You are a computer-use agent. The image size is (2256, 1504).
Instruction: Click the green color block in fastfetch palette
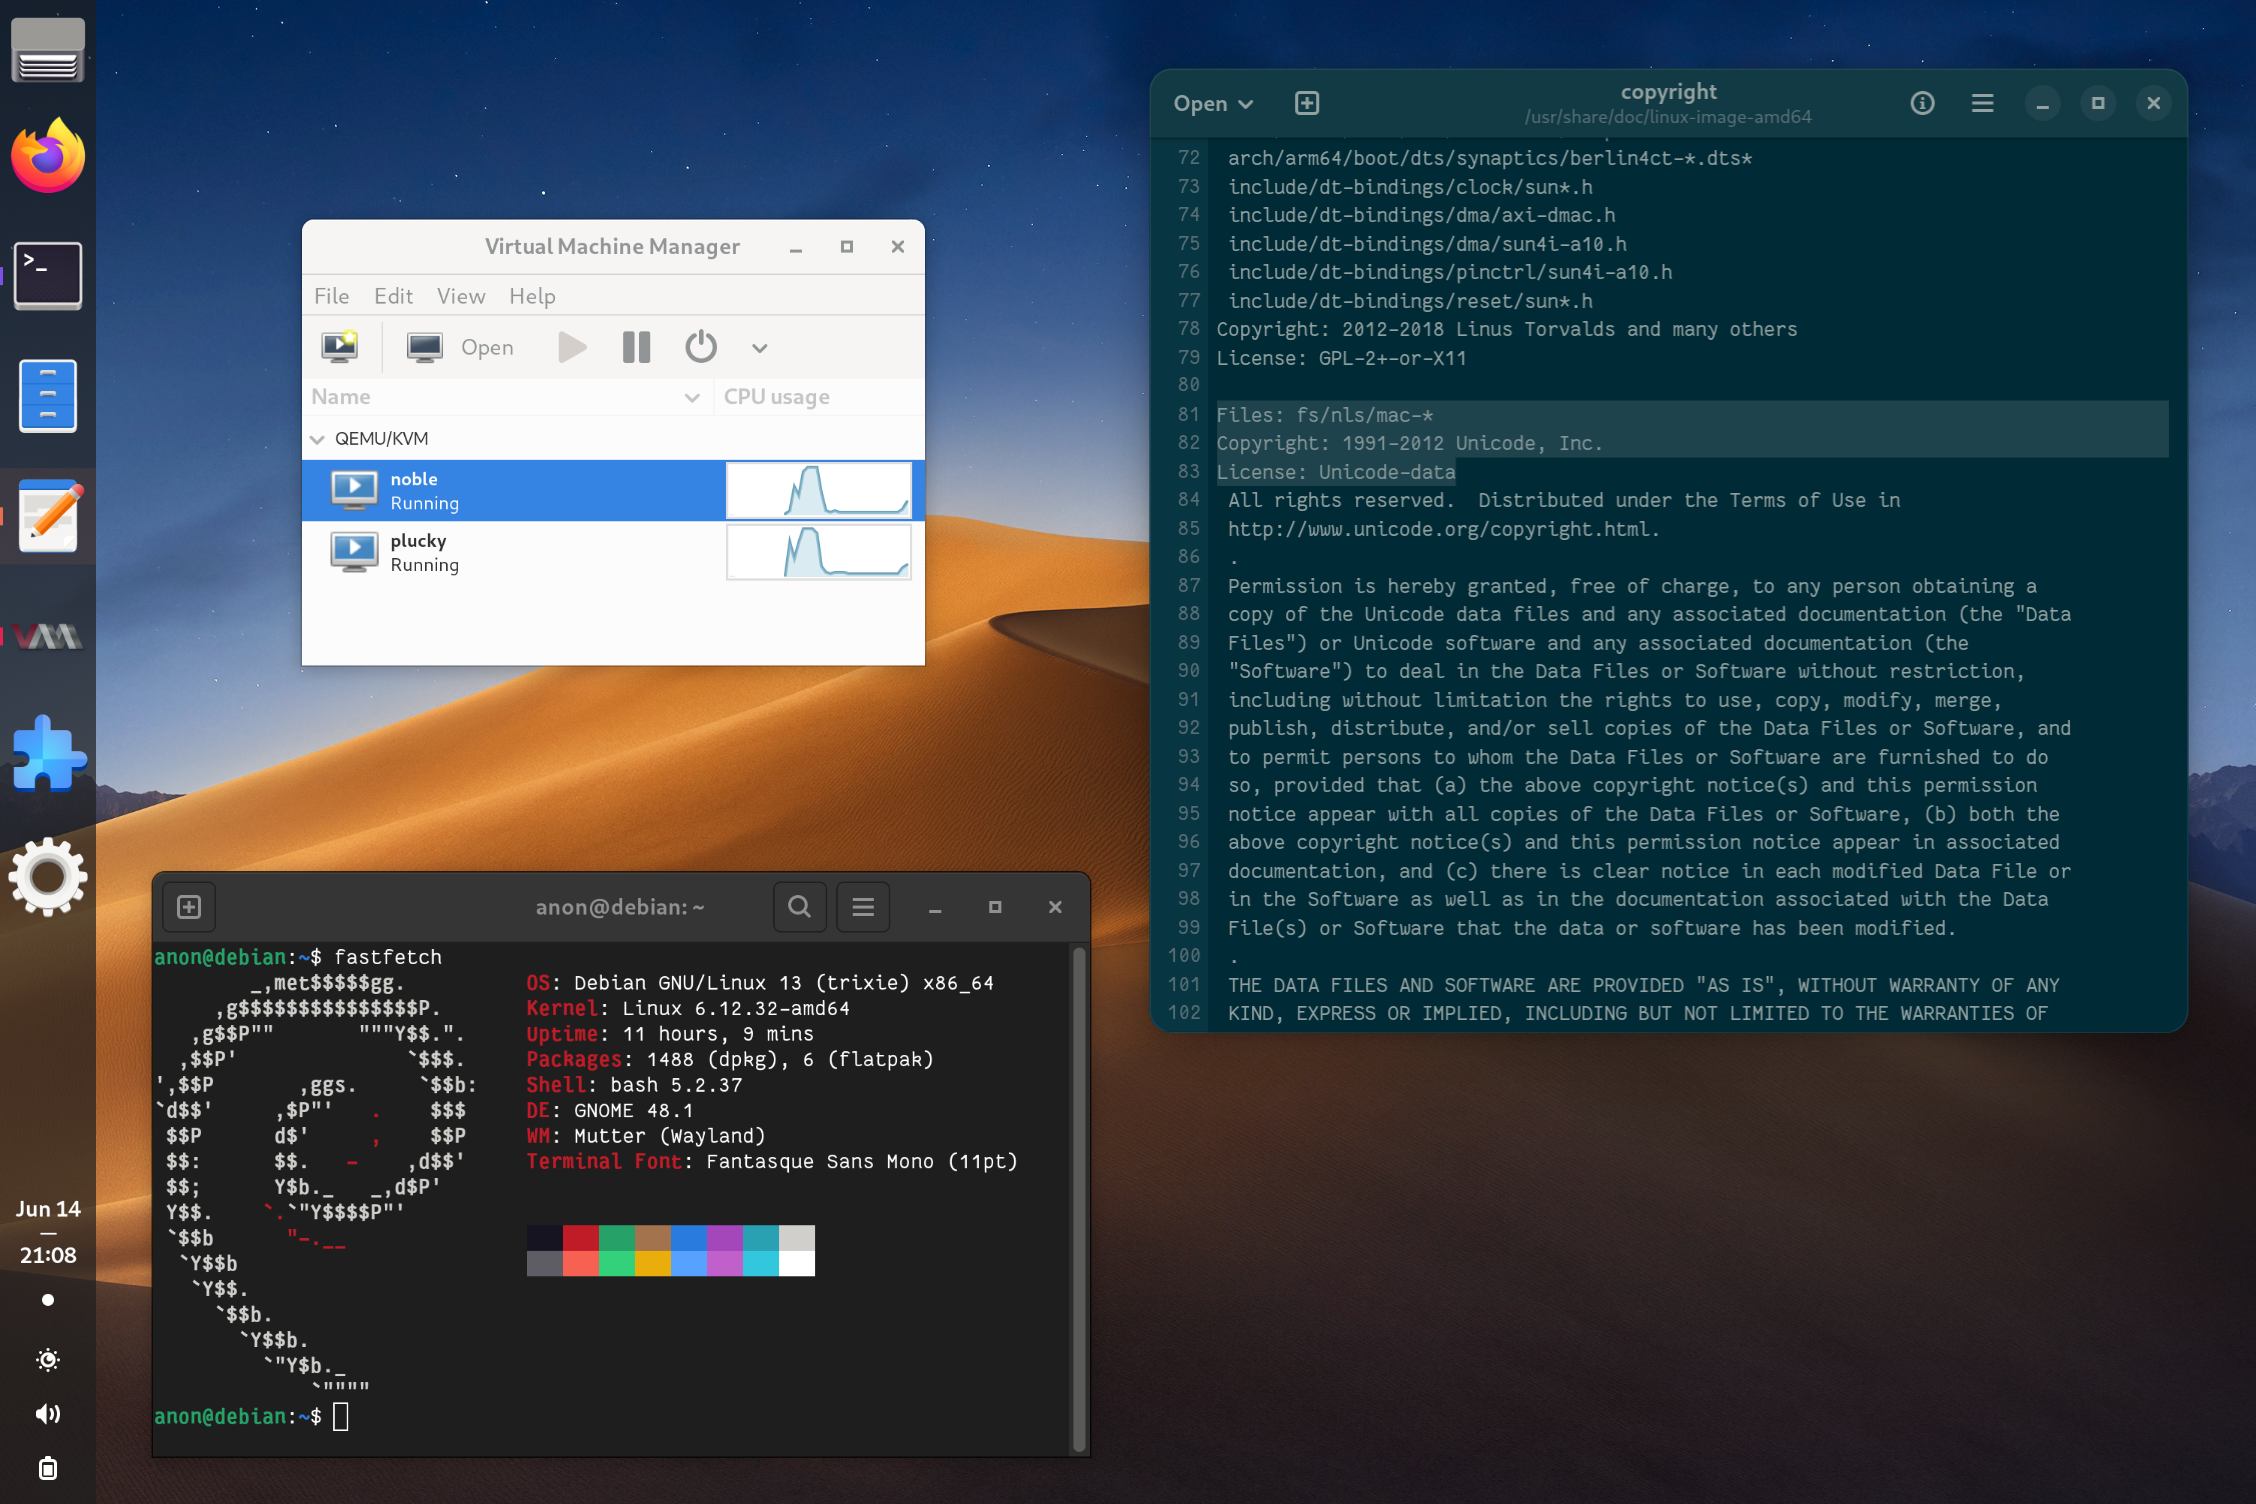(x=617, y=1238)
